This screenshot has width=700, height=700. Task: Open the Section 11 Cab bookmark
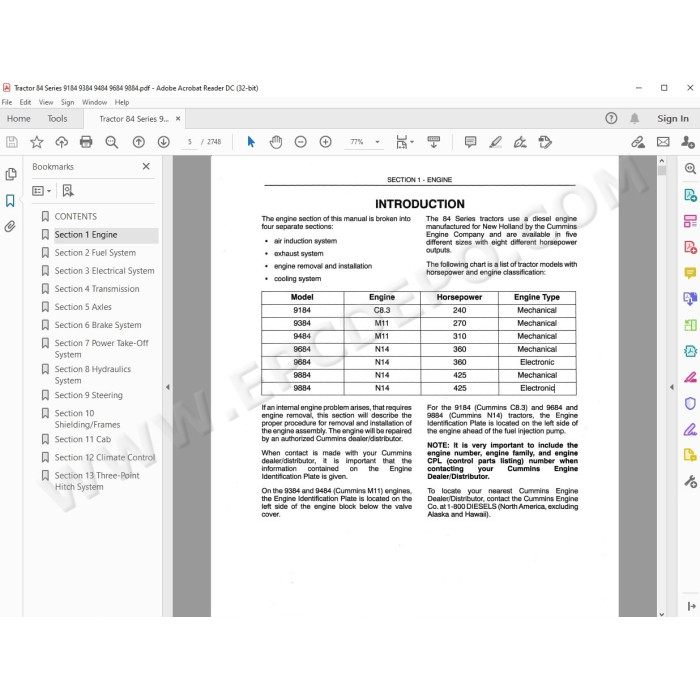click(83, 439)
